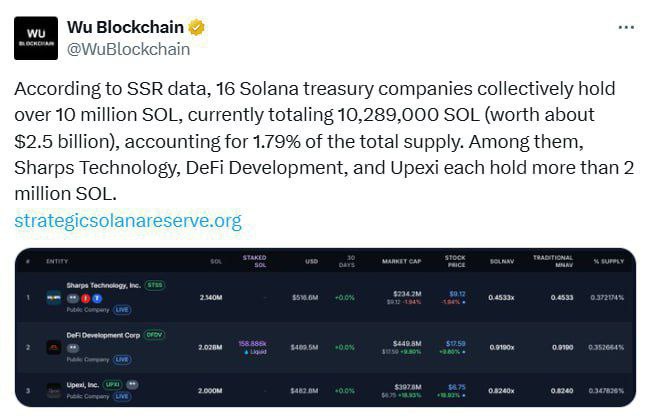Click the red circular icon under Sharps Technology

[x=86, y=298]
